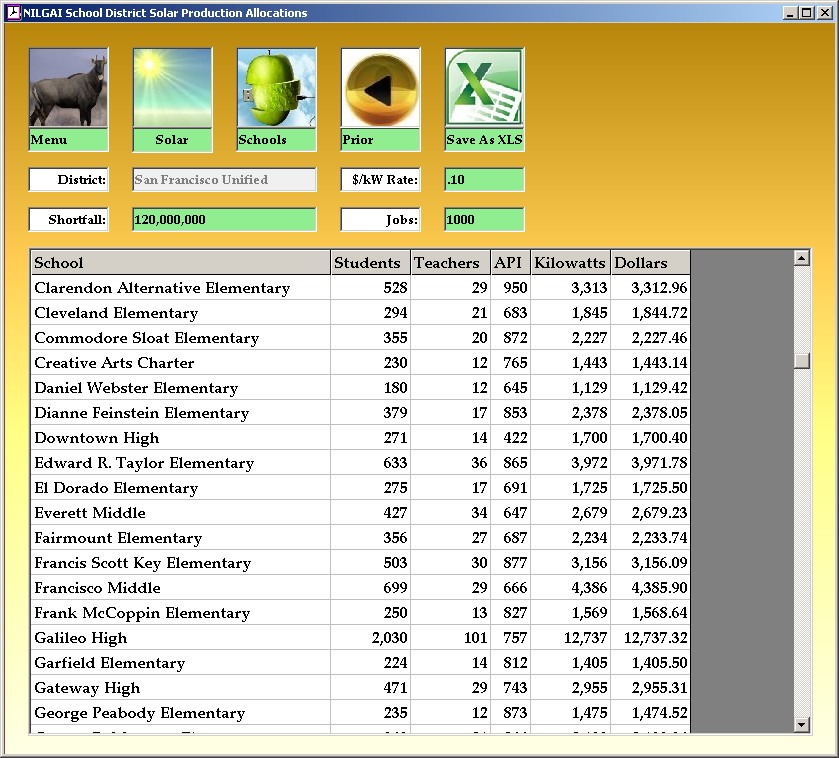Viewport: 839px width, 758px height.
Task: Open the Solar sun icon
Action: pos(172,89)
